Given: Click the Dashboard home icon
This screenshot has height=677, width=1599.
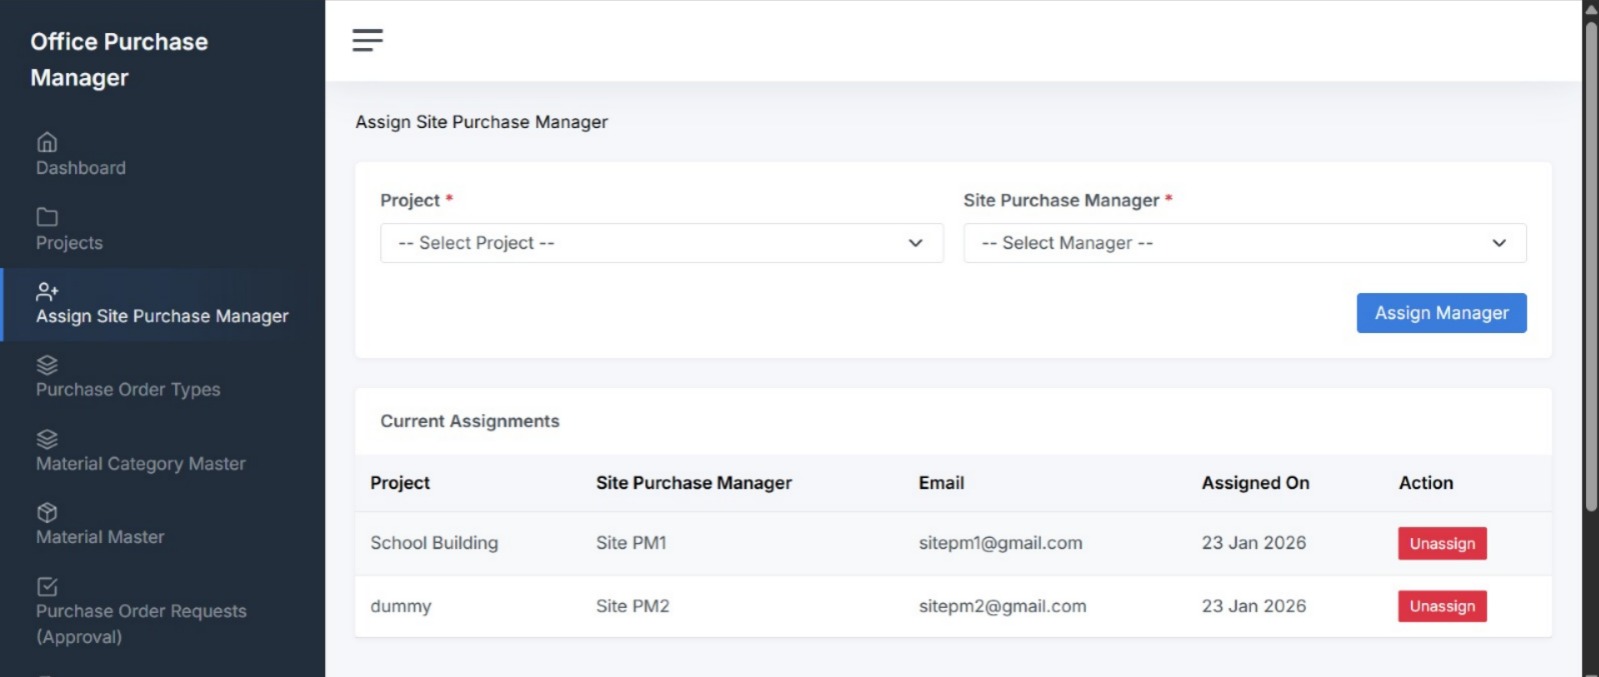Looking at the screenshot, I should point(47,142).
